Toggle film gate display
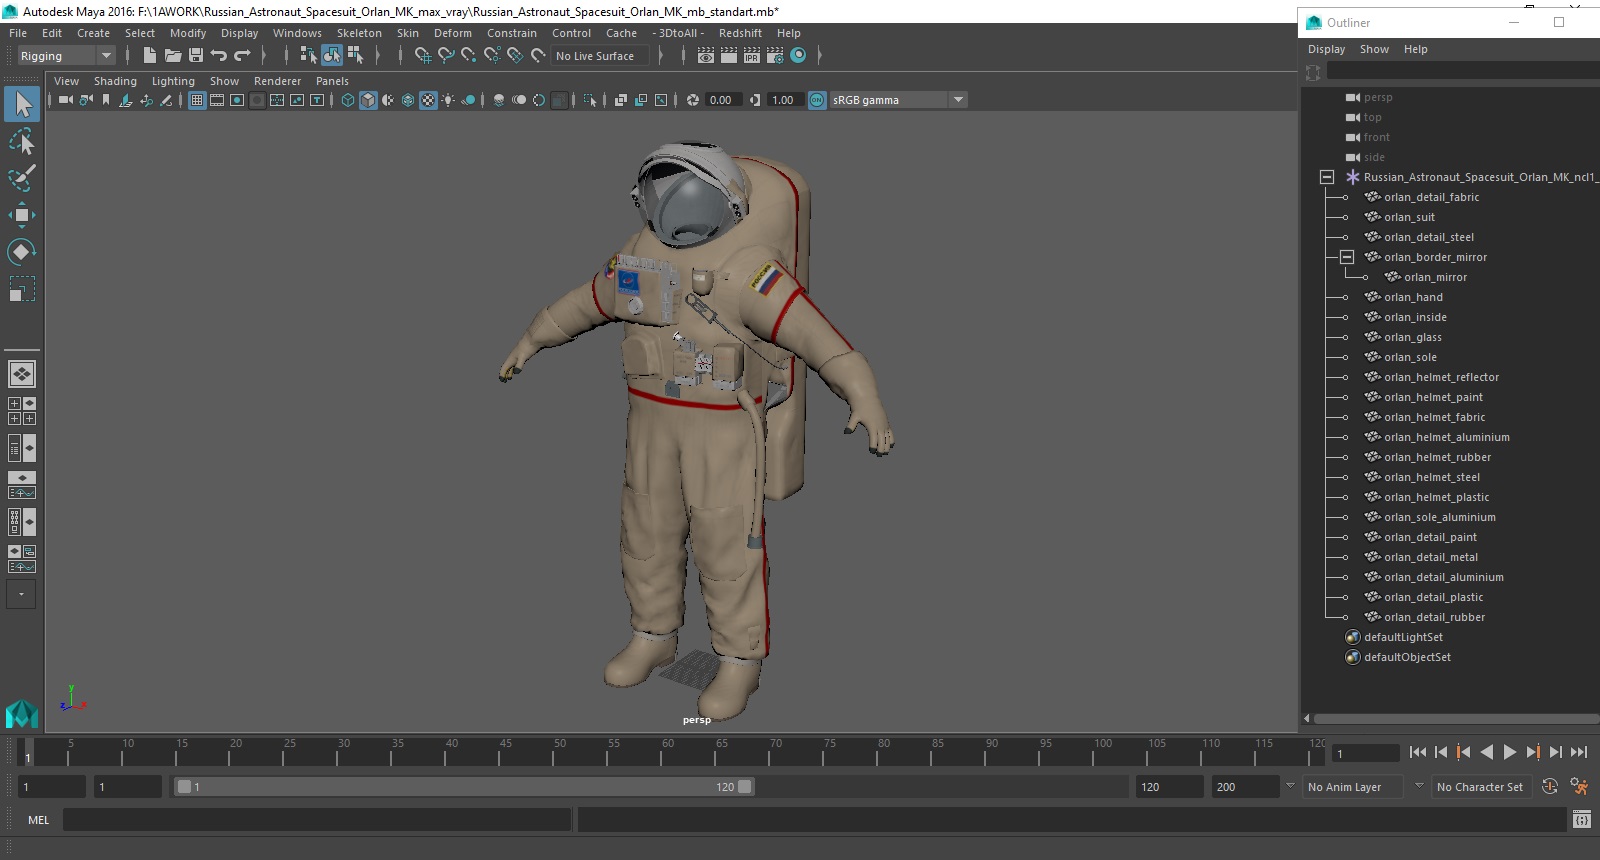 [x=217, y=100]
